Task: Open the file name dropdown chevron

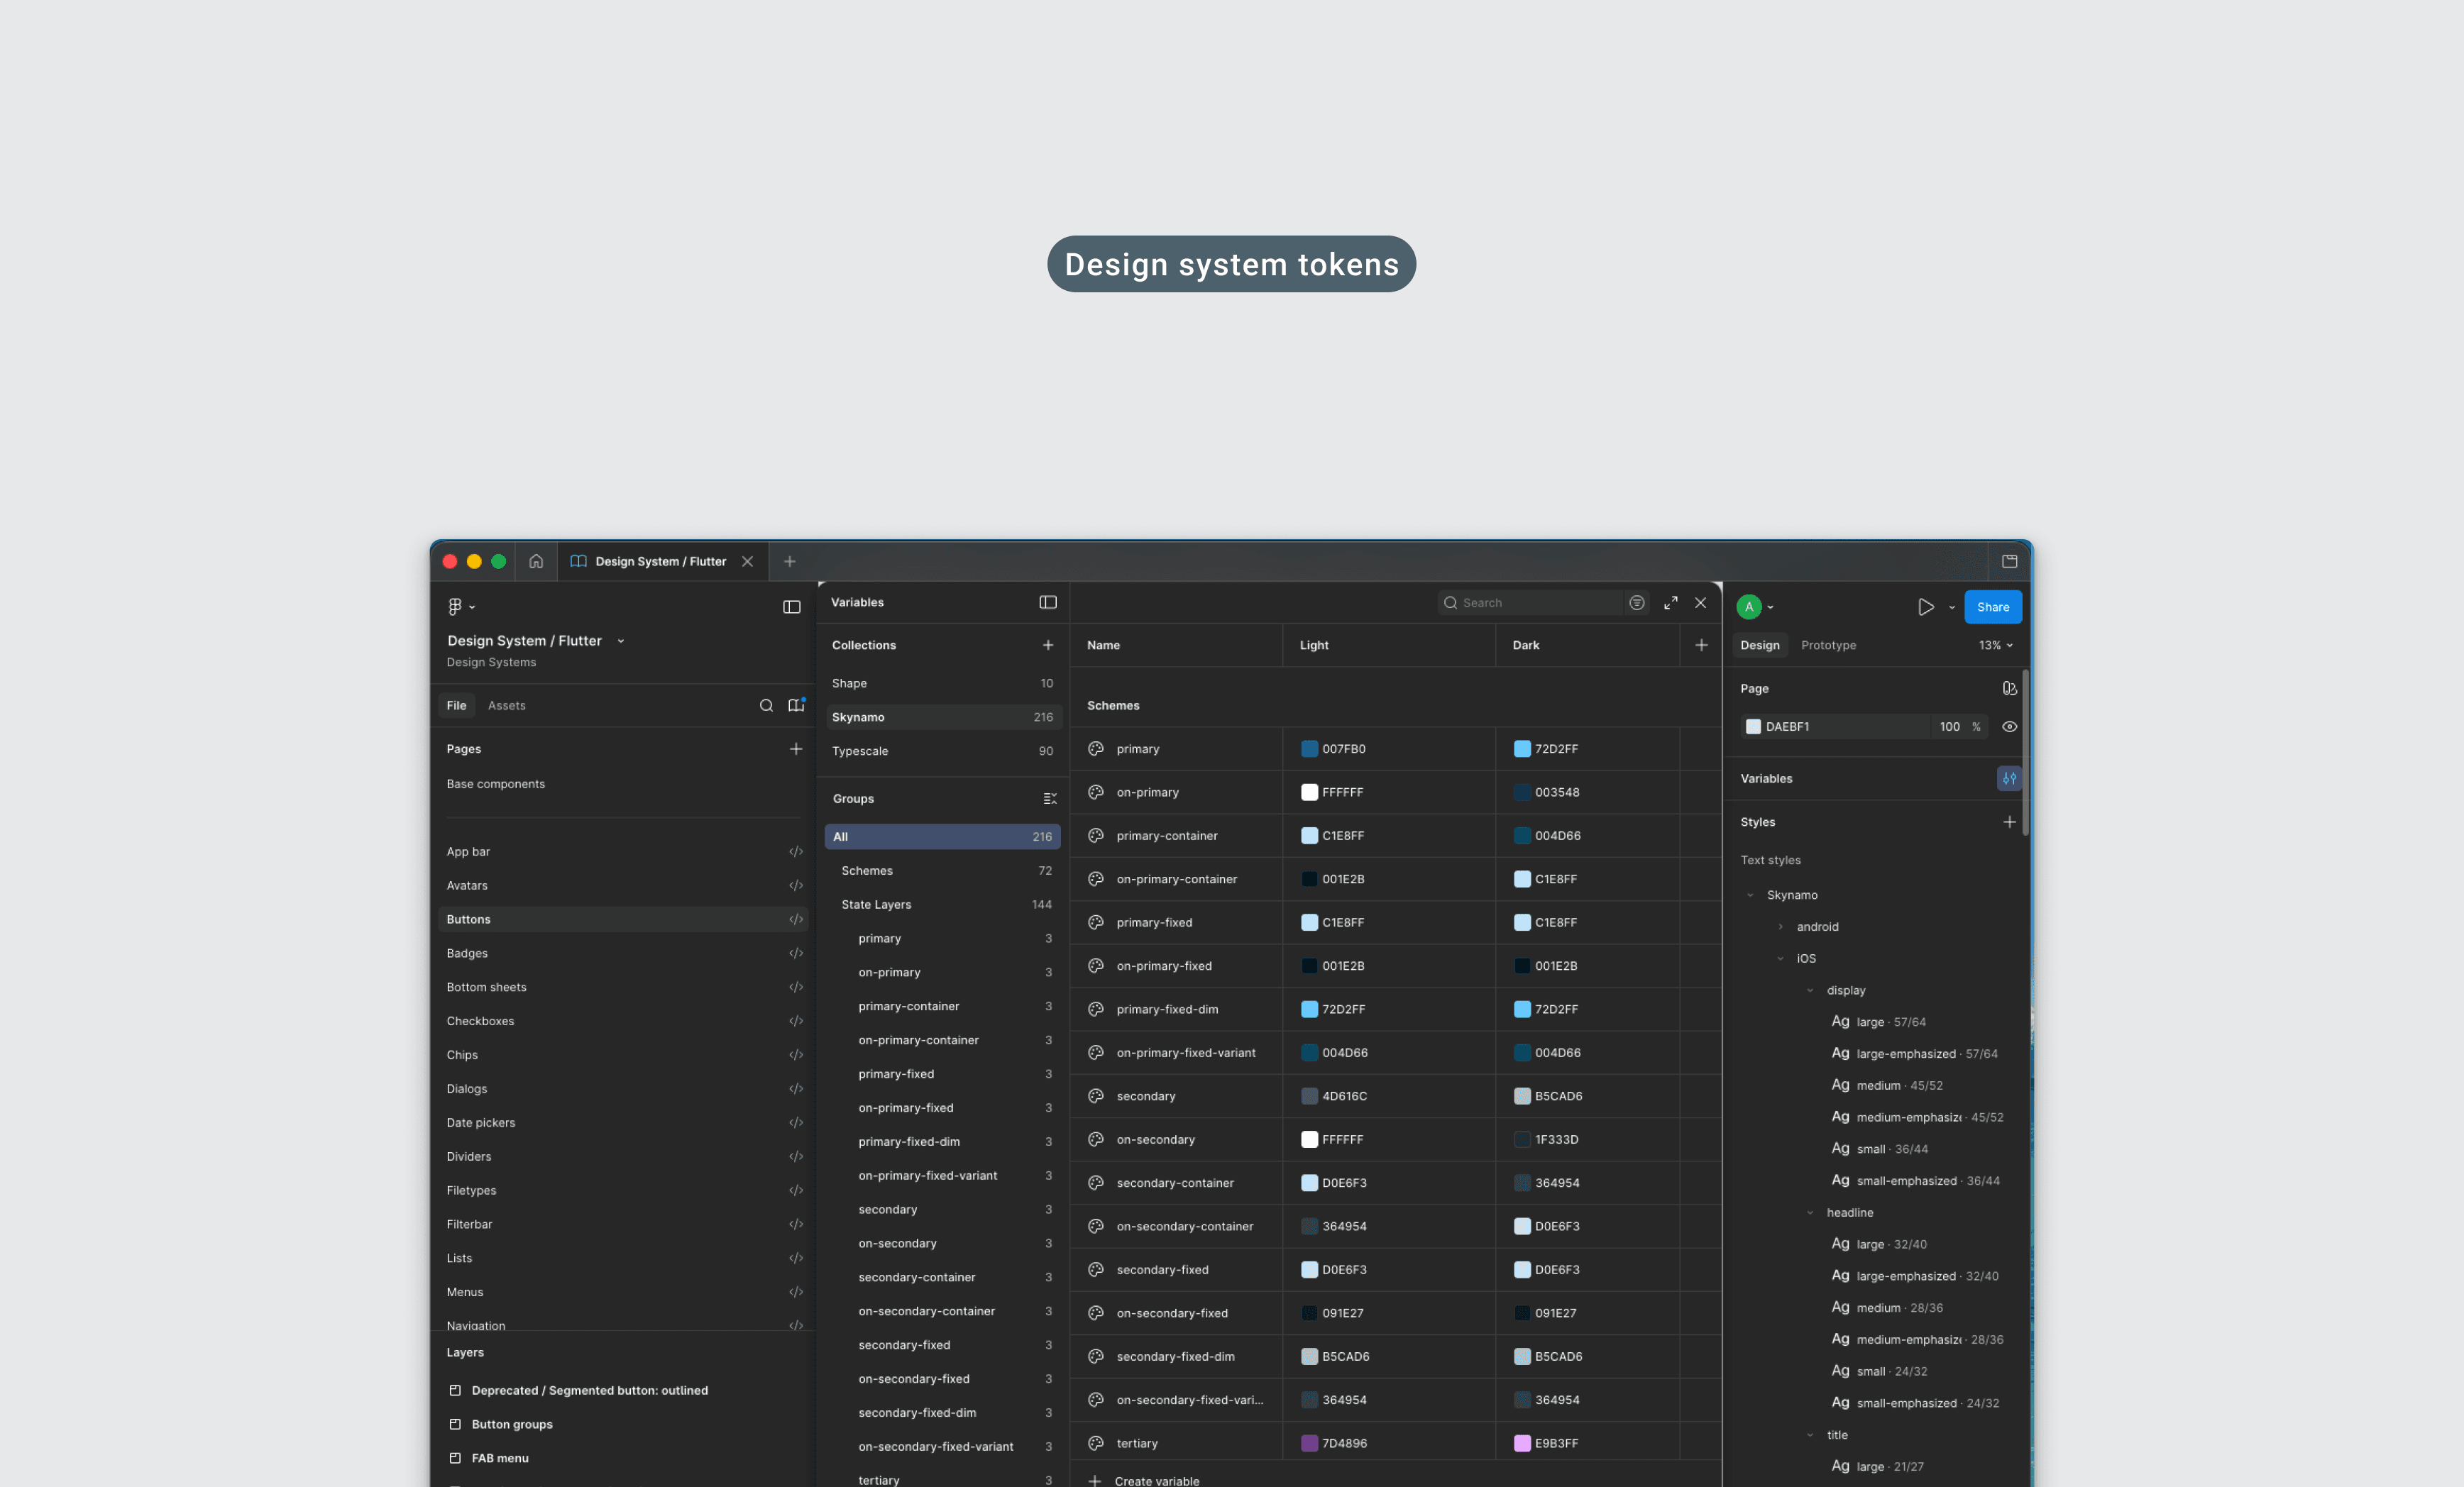Action: click(621, 641)
